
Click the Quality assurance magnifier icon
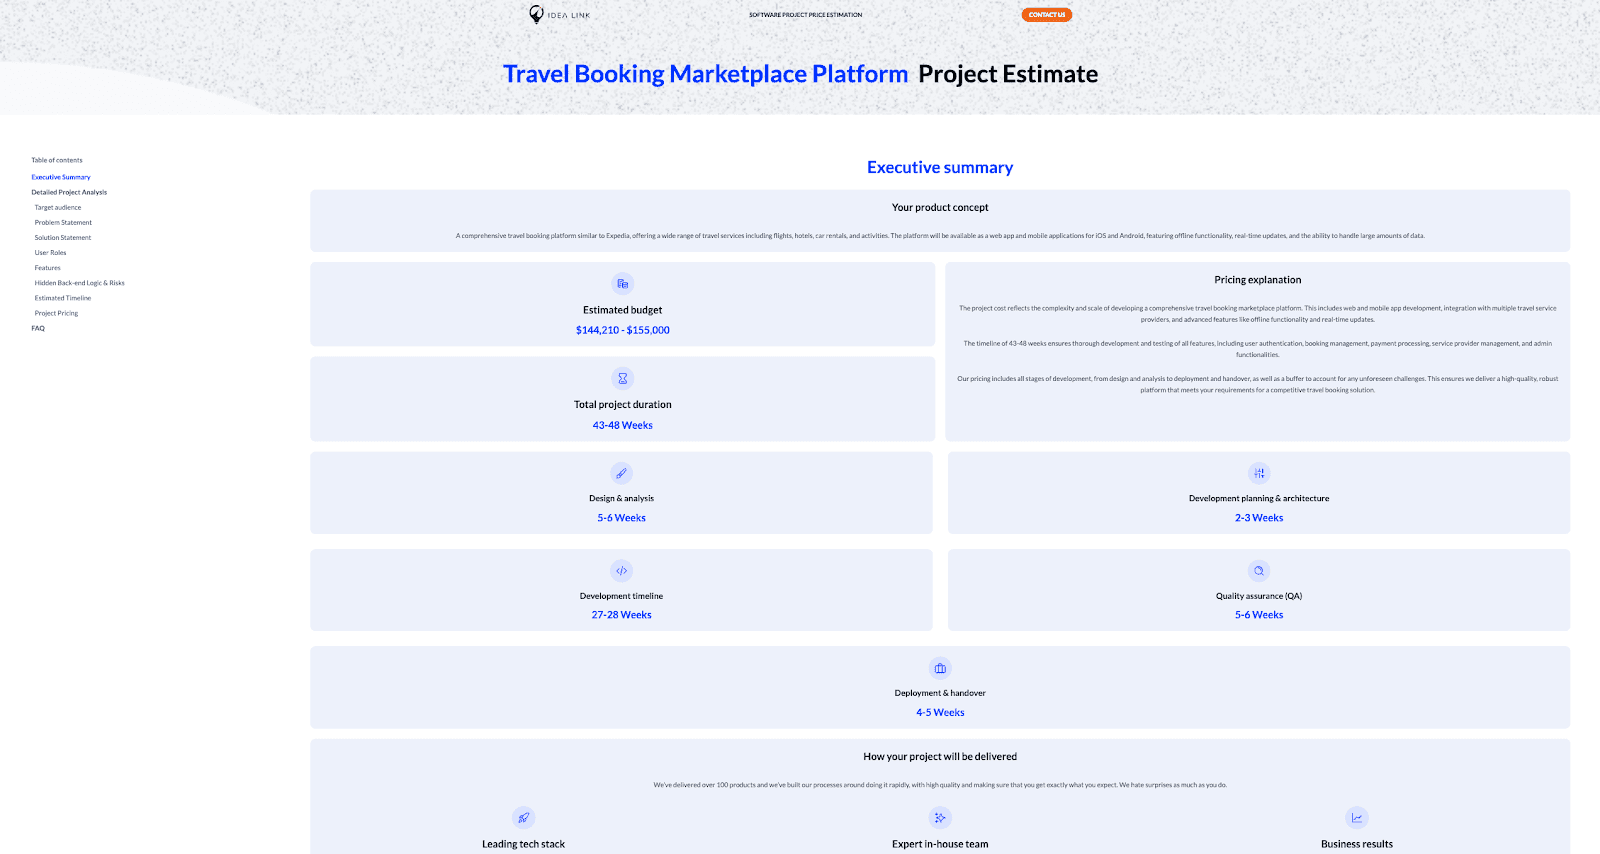[1259, 571]
